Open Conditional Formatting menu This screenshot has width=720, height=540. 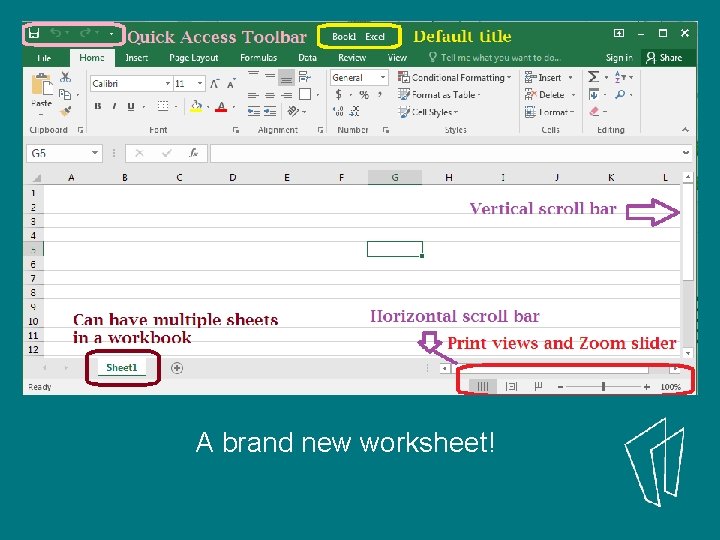point(454,78)
